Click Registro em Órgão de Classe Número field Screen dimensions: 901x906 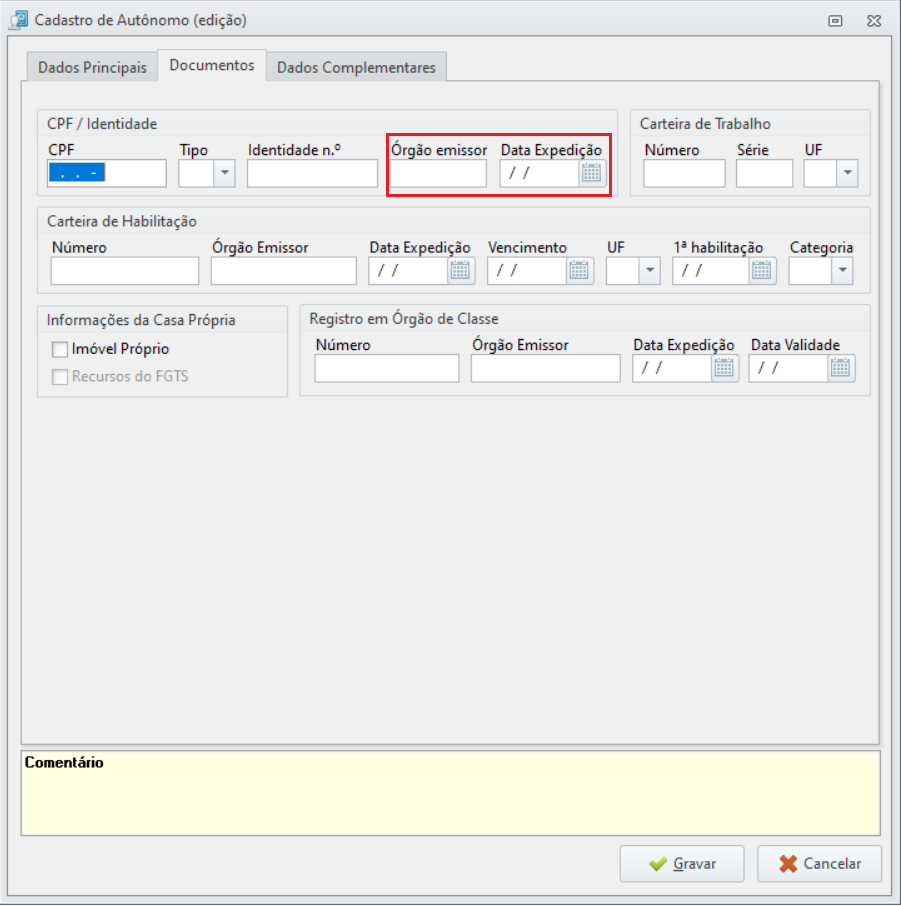point(387,368)
